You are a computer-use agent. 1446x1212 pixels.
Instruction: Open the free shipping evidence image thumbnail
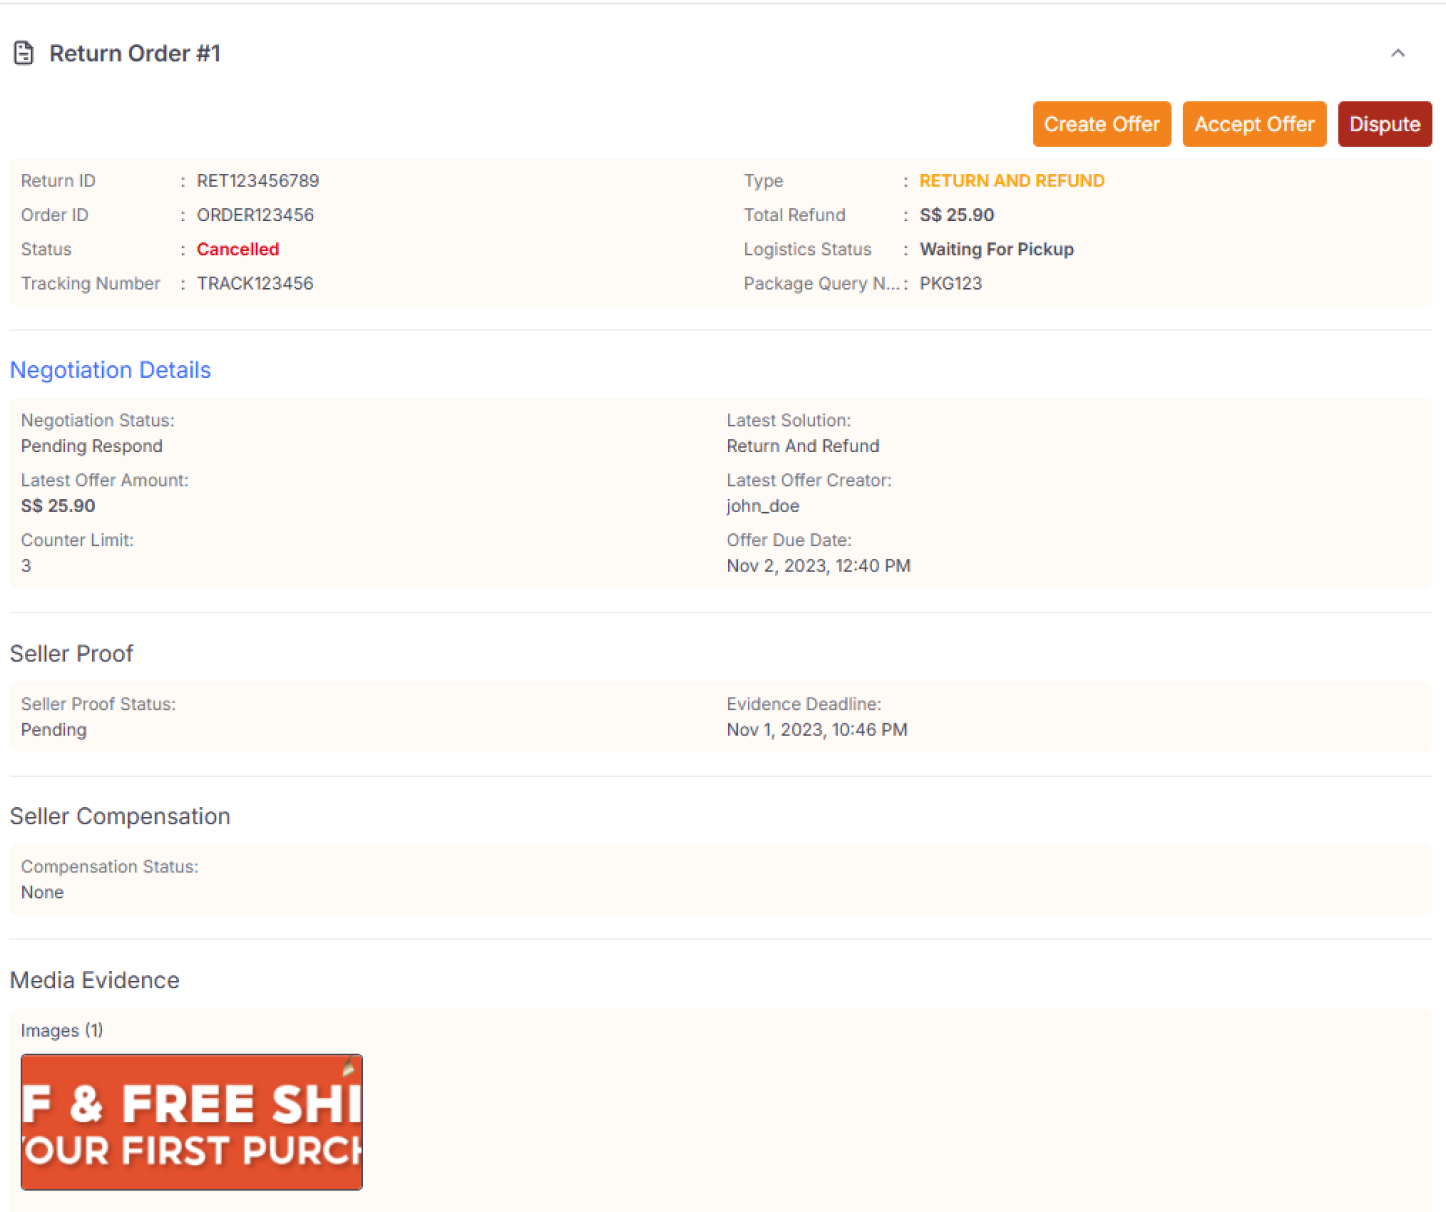191,1122
